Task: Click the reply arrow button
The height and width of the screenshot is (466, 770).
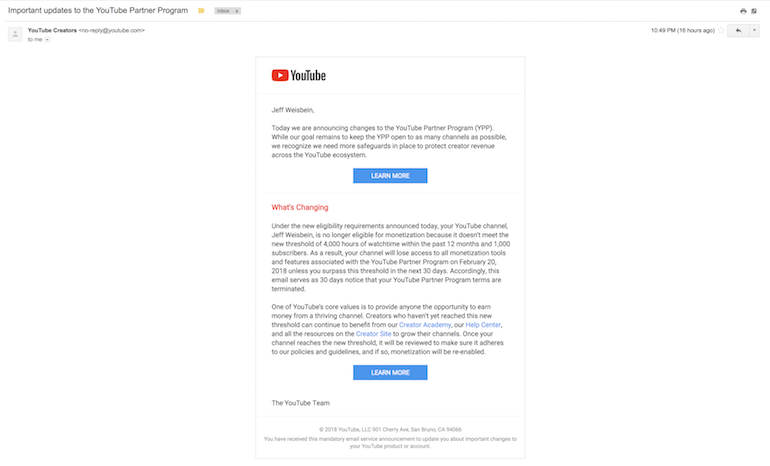Action: [x=738, y=31]
